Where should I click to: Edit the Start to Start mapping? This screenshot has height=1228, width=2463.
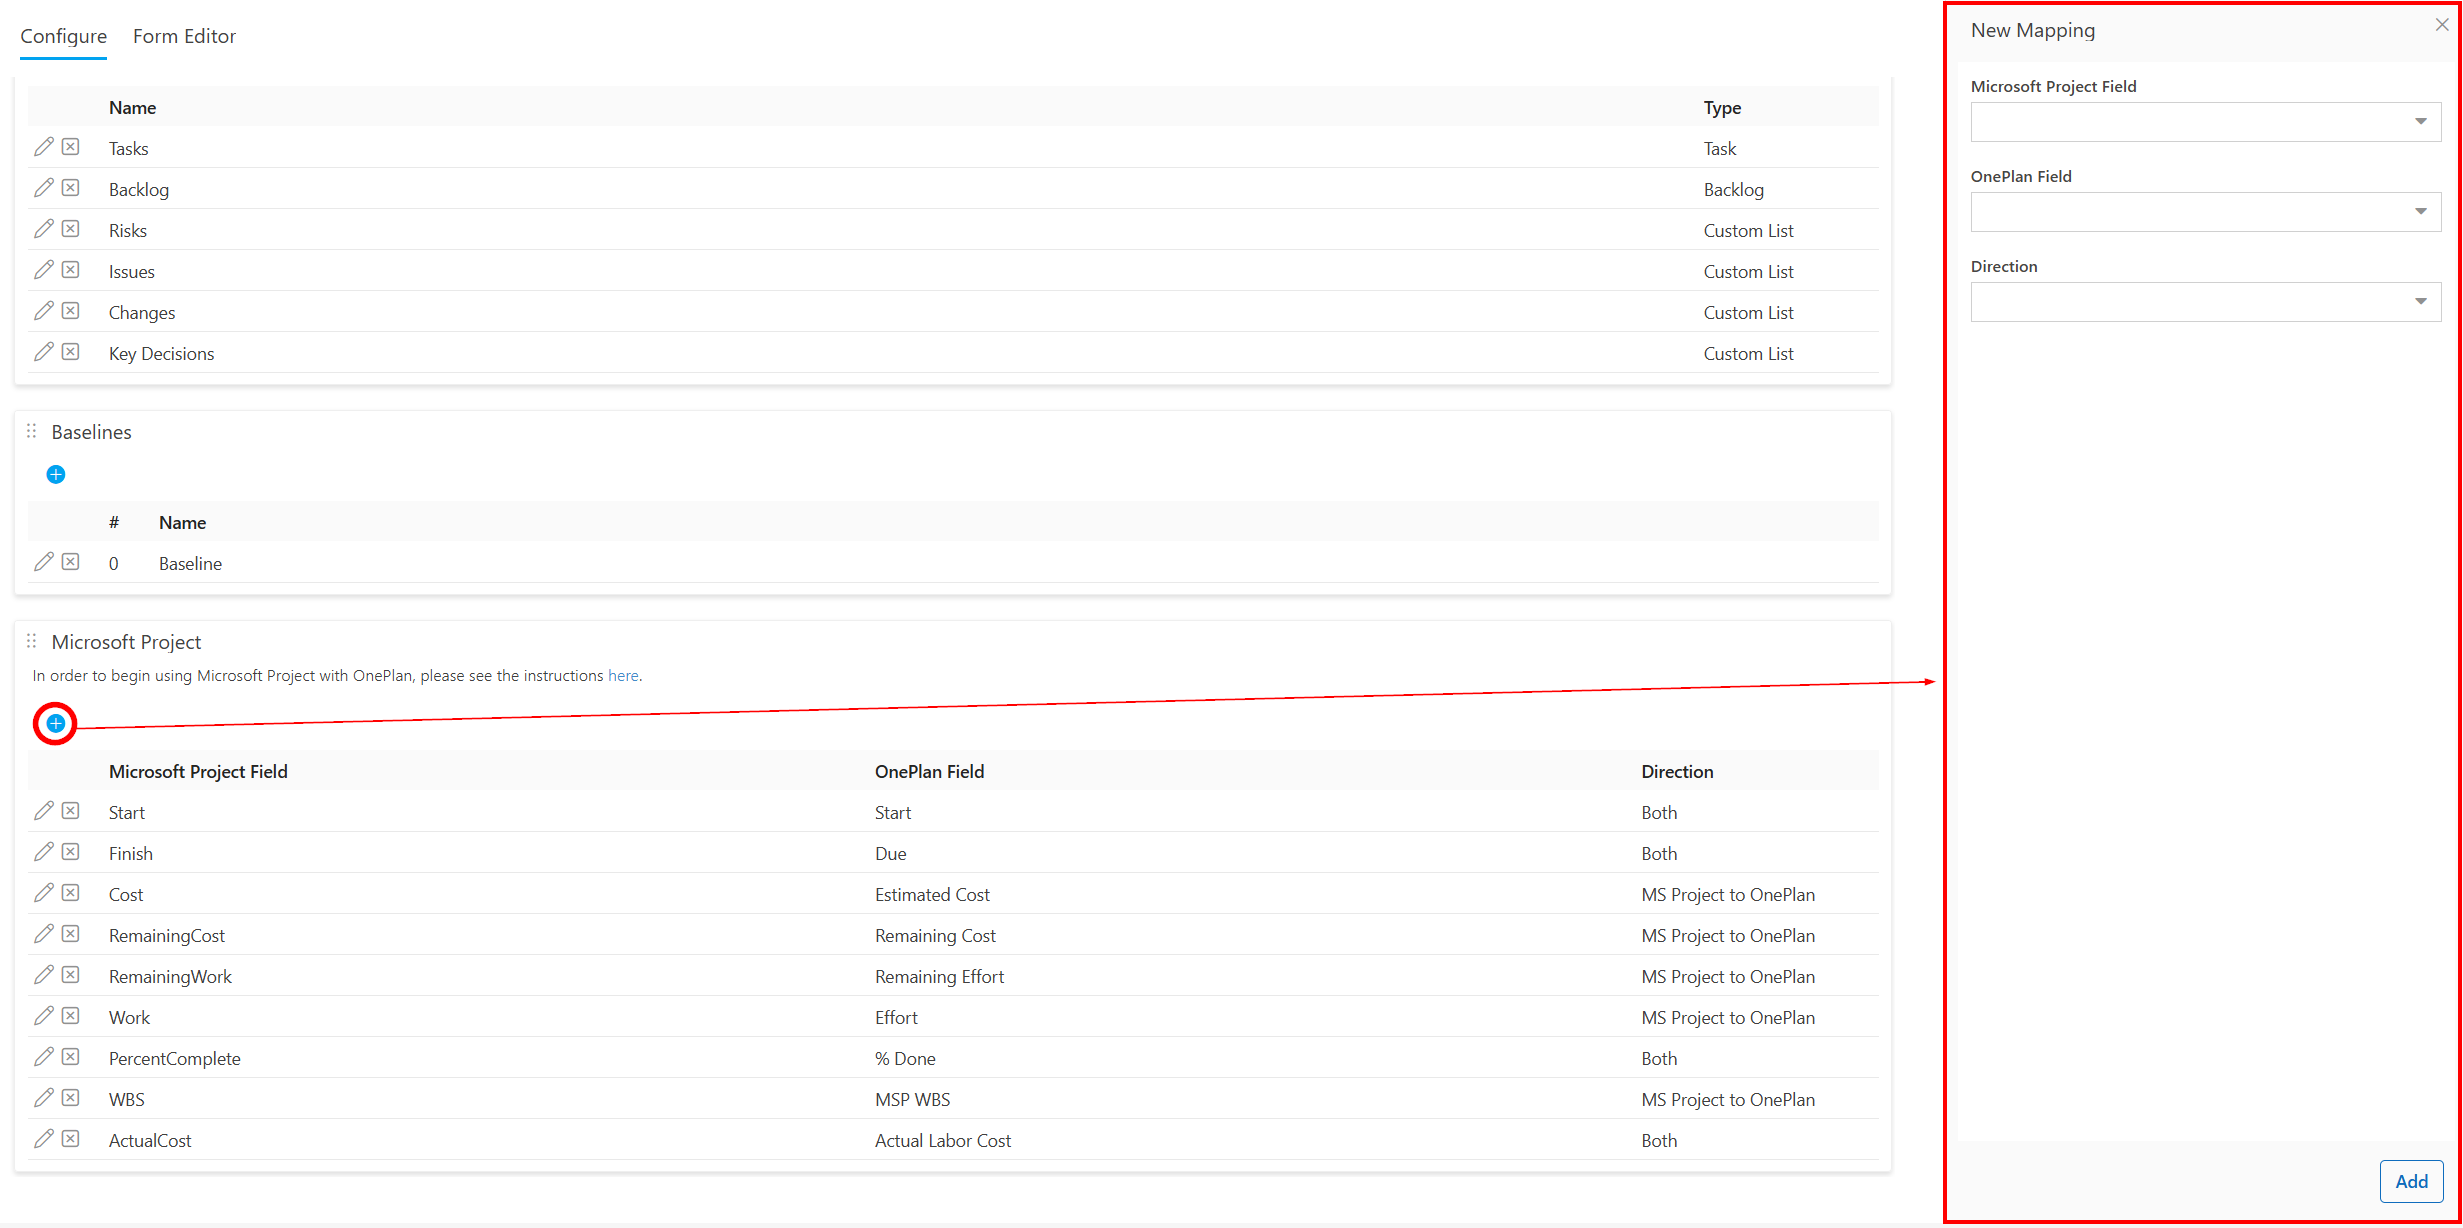click(x=43, y=811)
